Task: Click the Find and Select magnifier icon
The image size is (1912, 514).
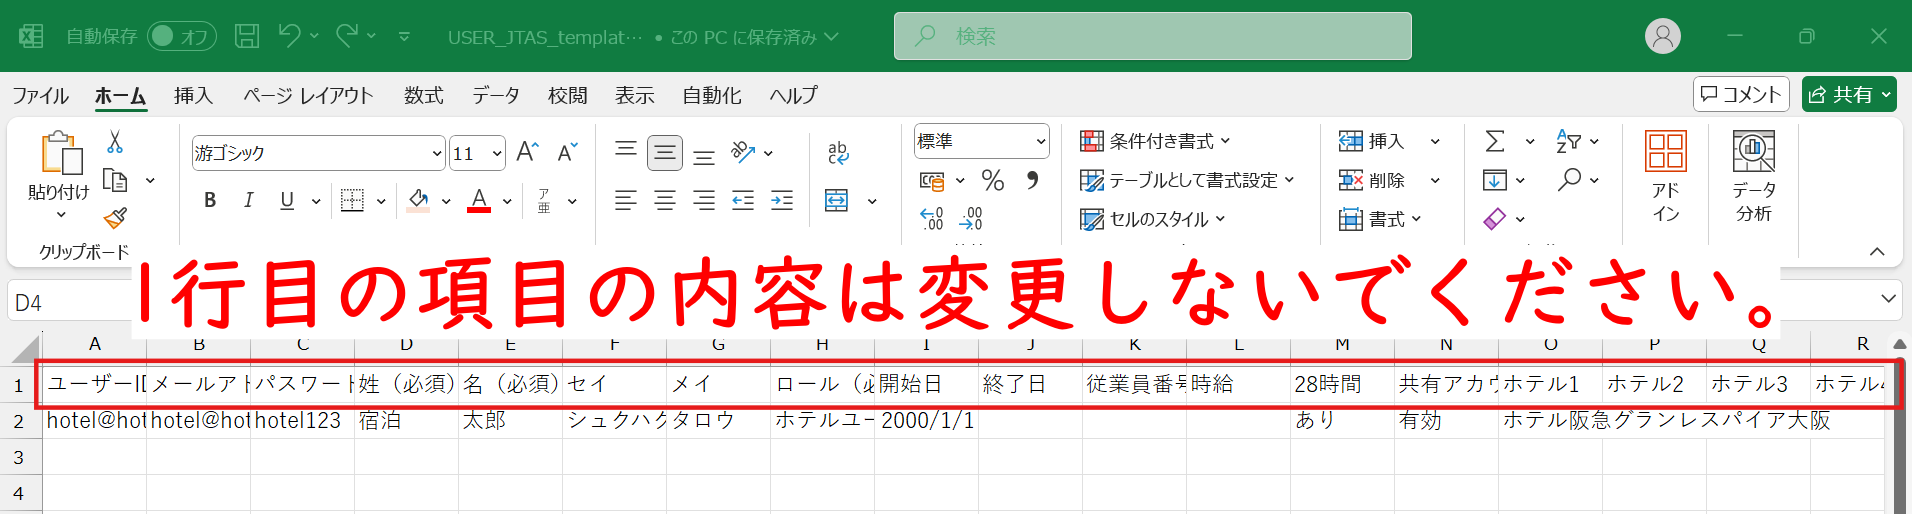Action: [1569, 180]
